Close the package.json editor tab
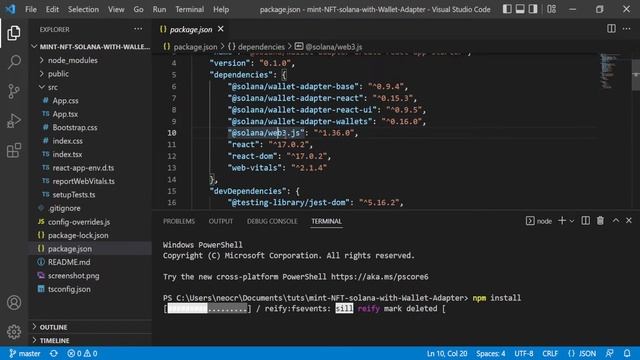This screenshot has height=360, width=640. point(220,29)
